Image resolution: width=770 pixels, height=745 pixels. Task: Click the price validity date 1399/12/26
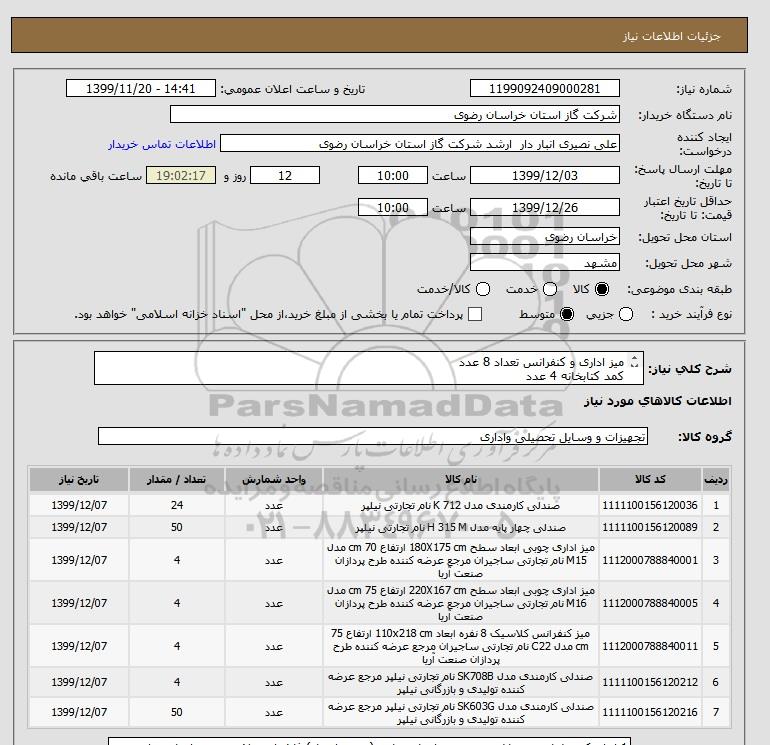pos(545,207)
